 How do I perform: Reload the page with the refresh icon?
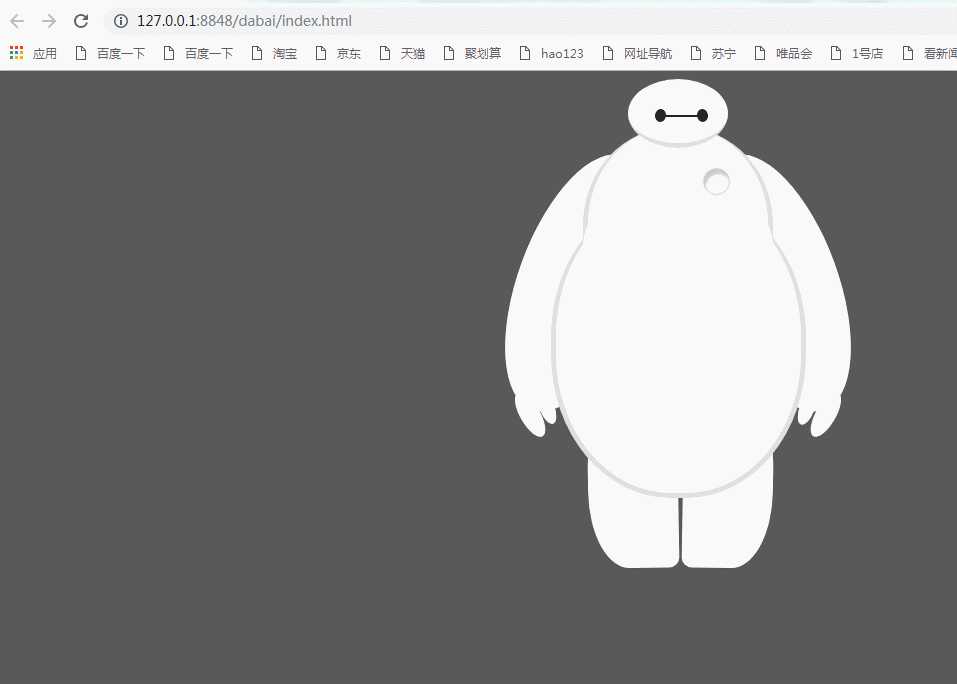coord(81,21)
